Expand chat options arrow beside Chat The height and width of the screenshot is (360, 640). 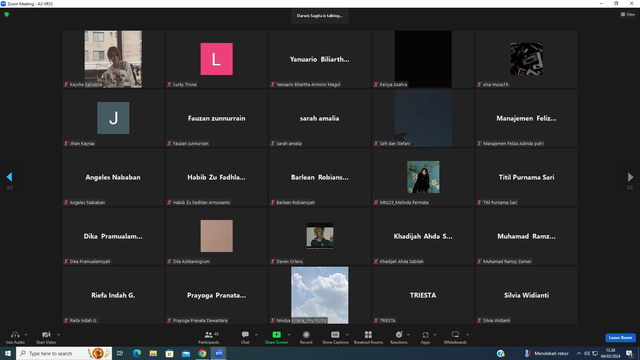pyautogui.click(x=256, y=335)
